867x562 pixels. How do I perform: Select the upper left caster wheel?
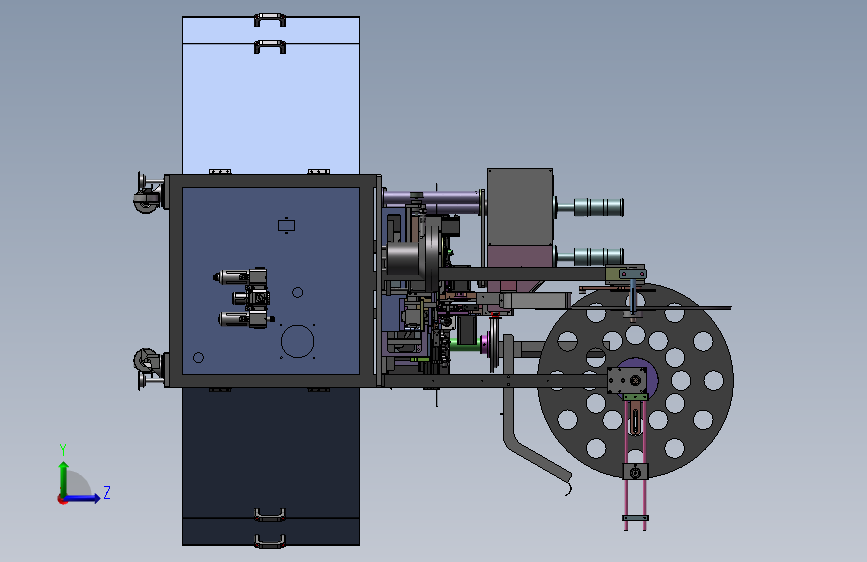pos(145,201)
